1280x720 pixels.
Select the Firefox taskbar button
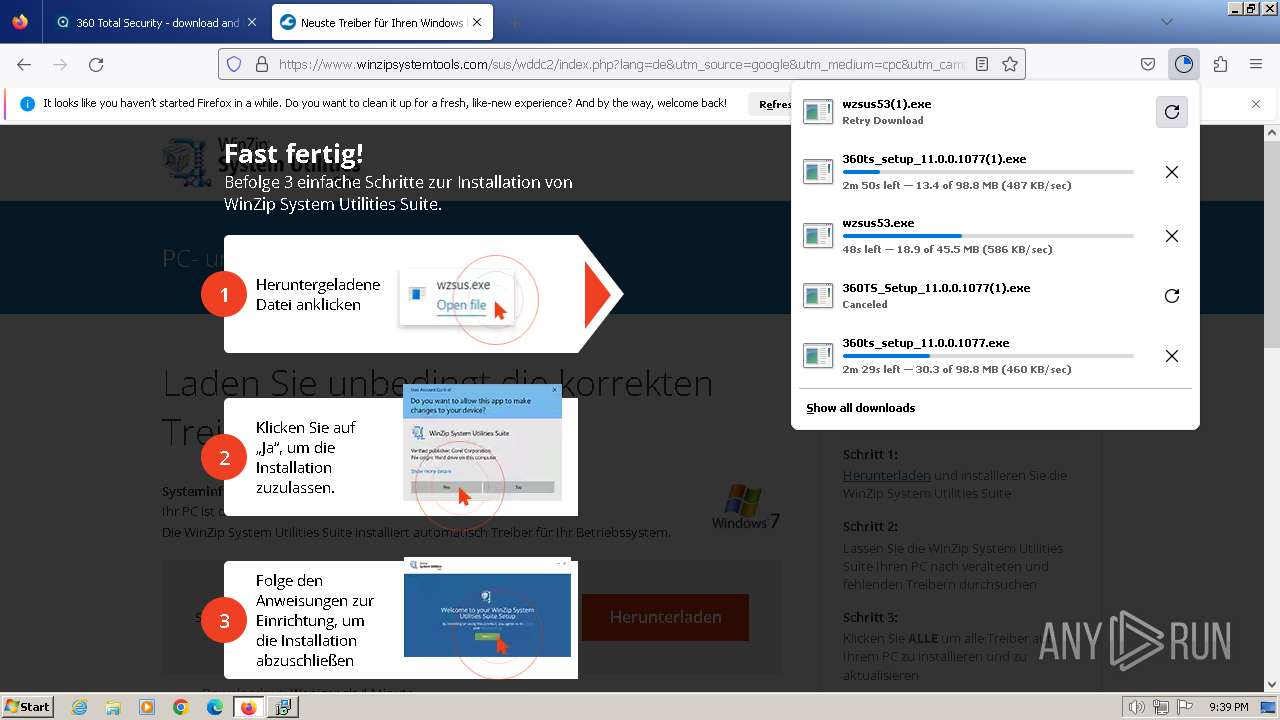click(x=248, y=707)
